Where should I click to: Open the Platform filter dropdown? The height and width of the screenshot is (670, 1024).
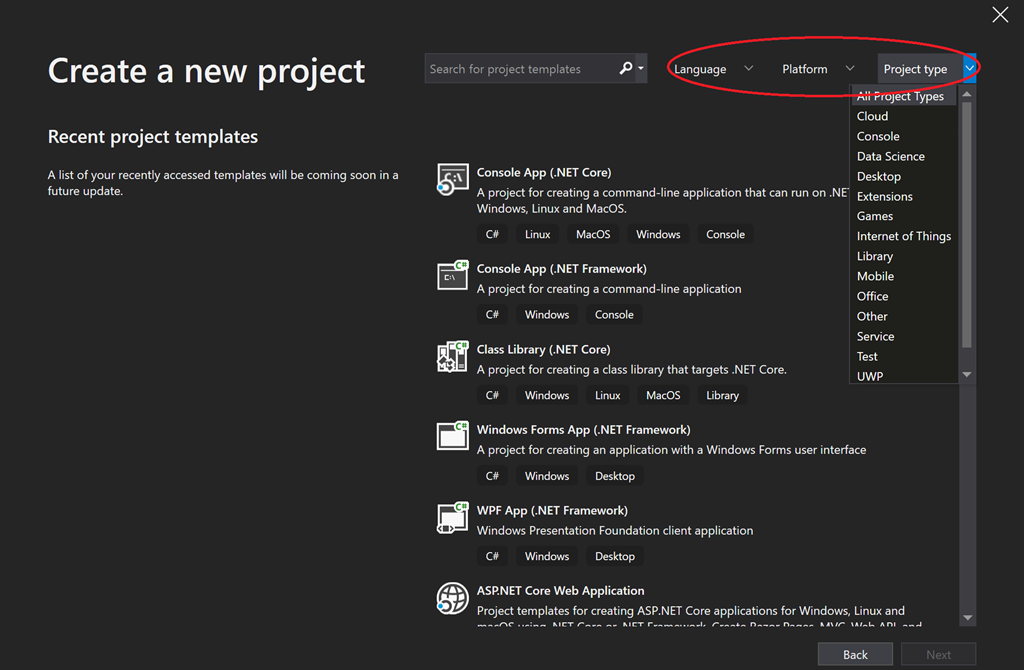pyautogui.click(x=818, y=69)
